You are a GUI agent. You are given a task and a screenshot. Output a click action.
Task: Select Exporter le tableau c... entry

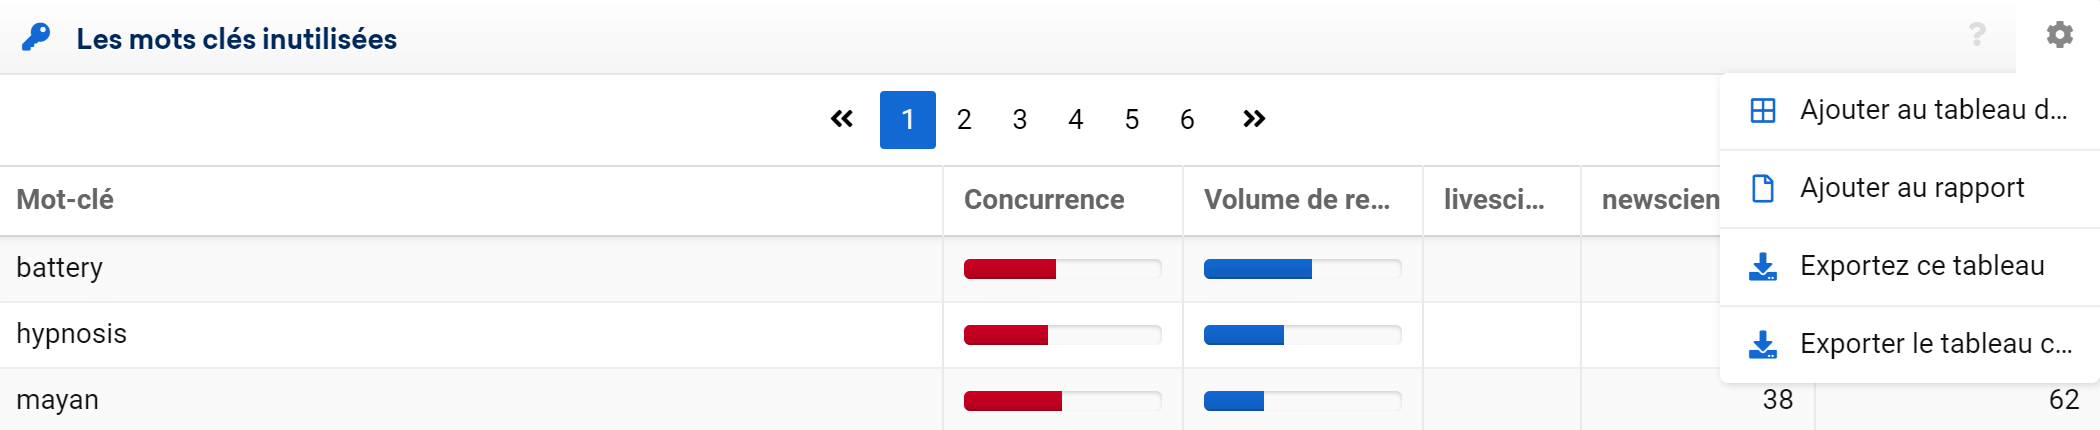point(1910,344)
